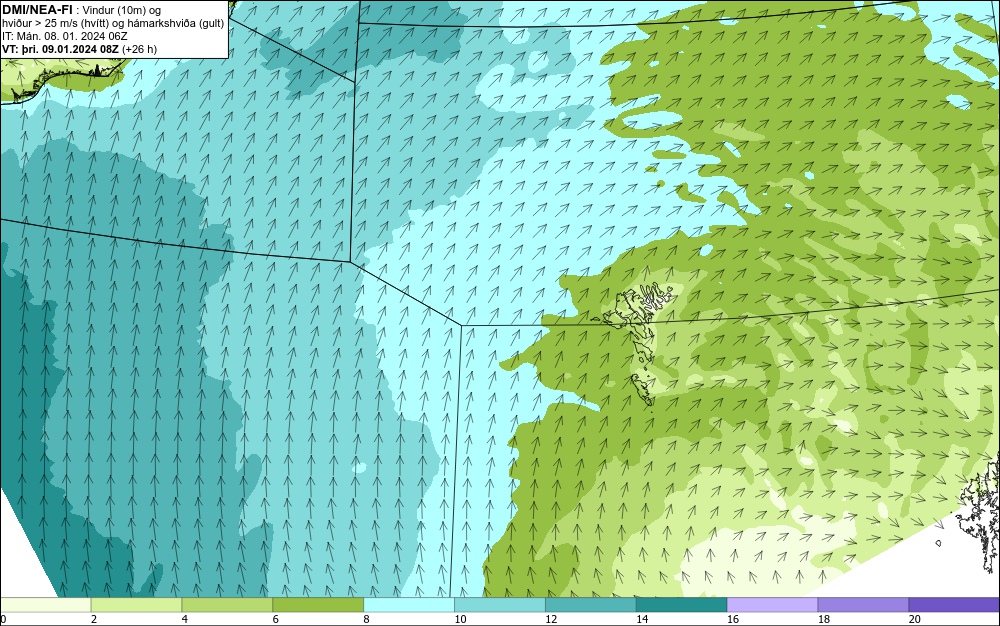1000x626 pixels.
Task: Click the "DMI/NEA-FI" model title text
Action: tap(37, 9)
